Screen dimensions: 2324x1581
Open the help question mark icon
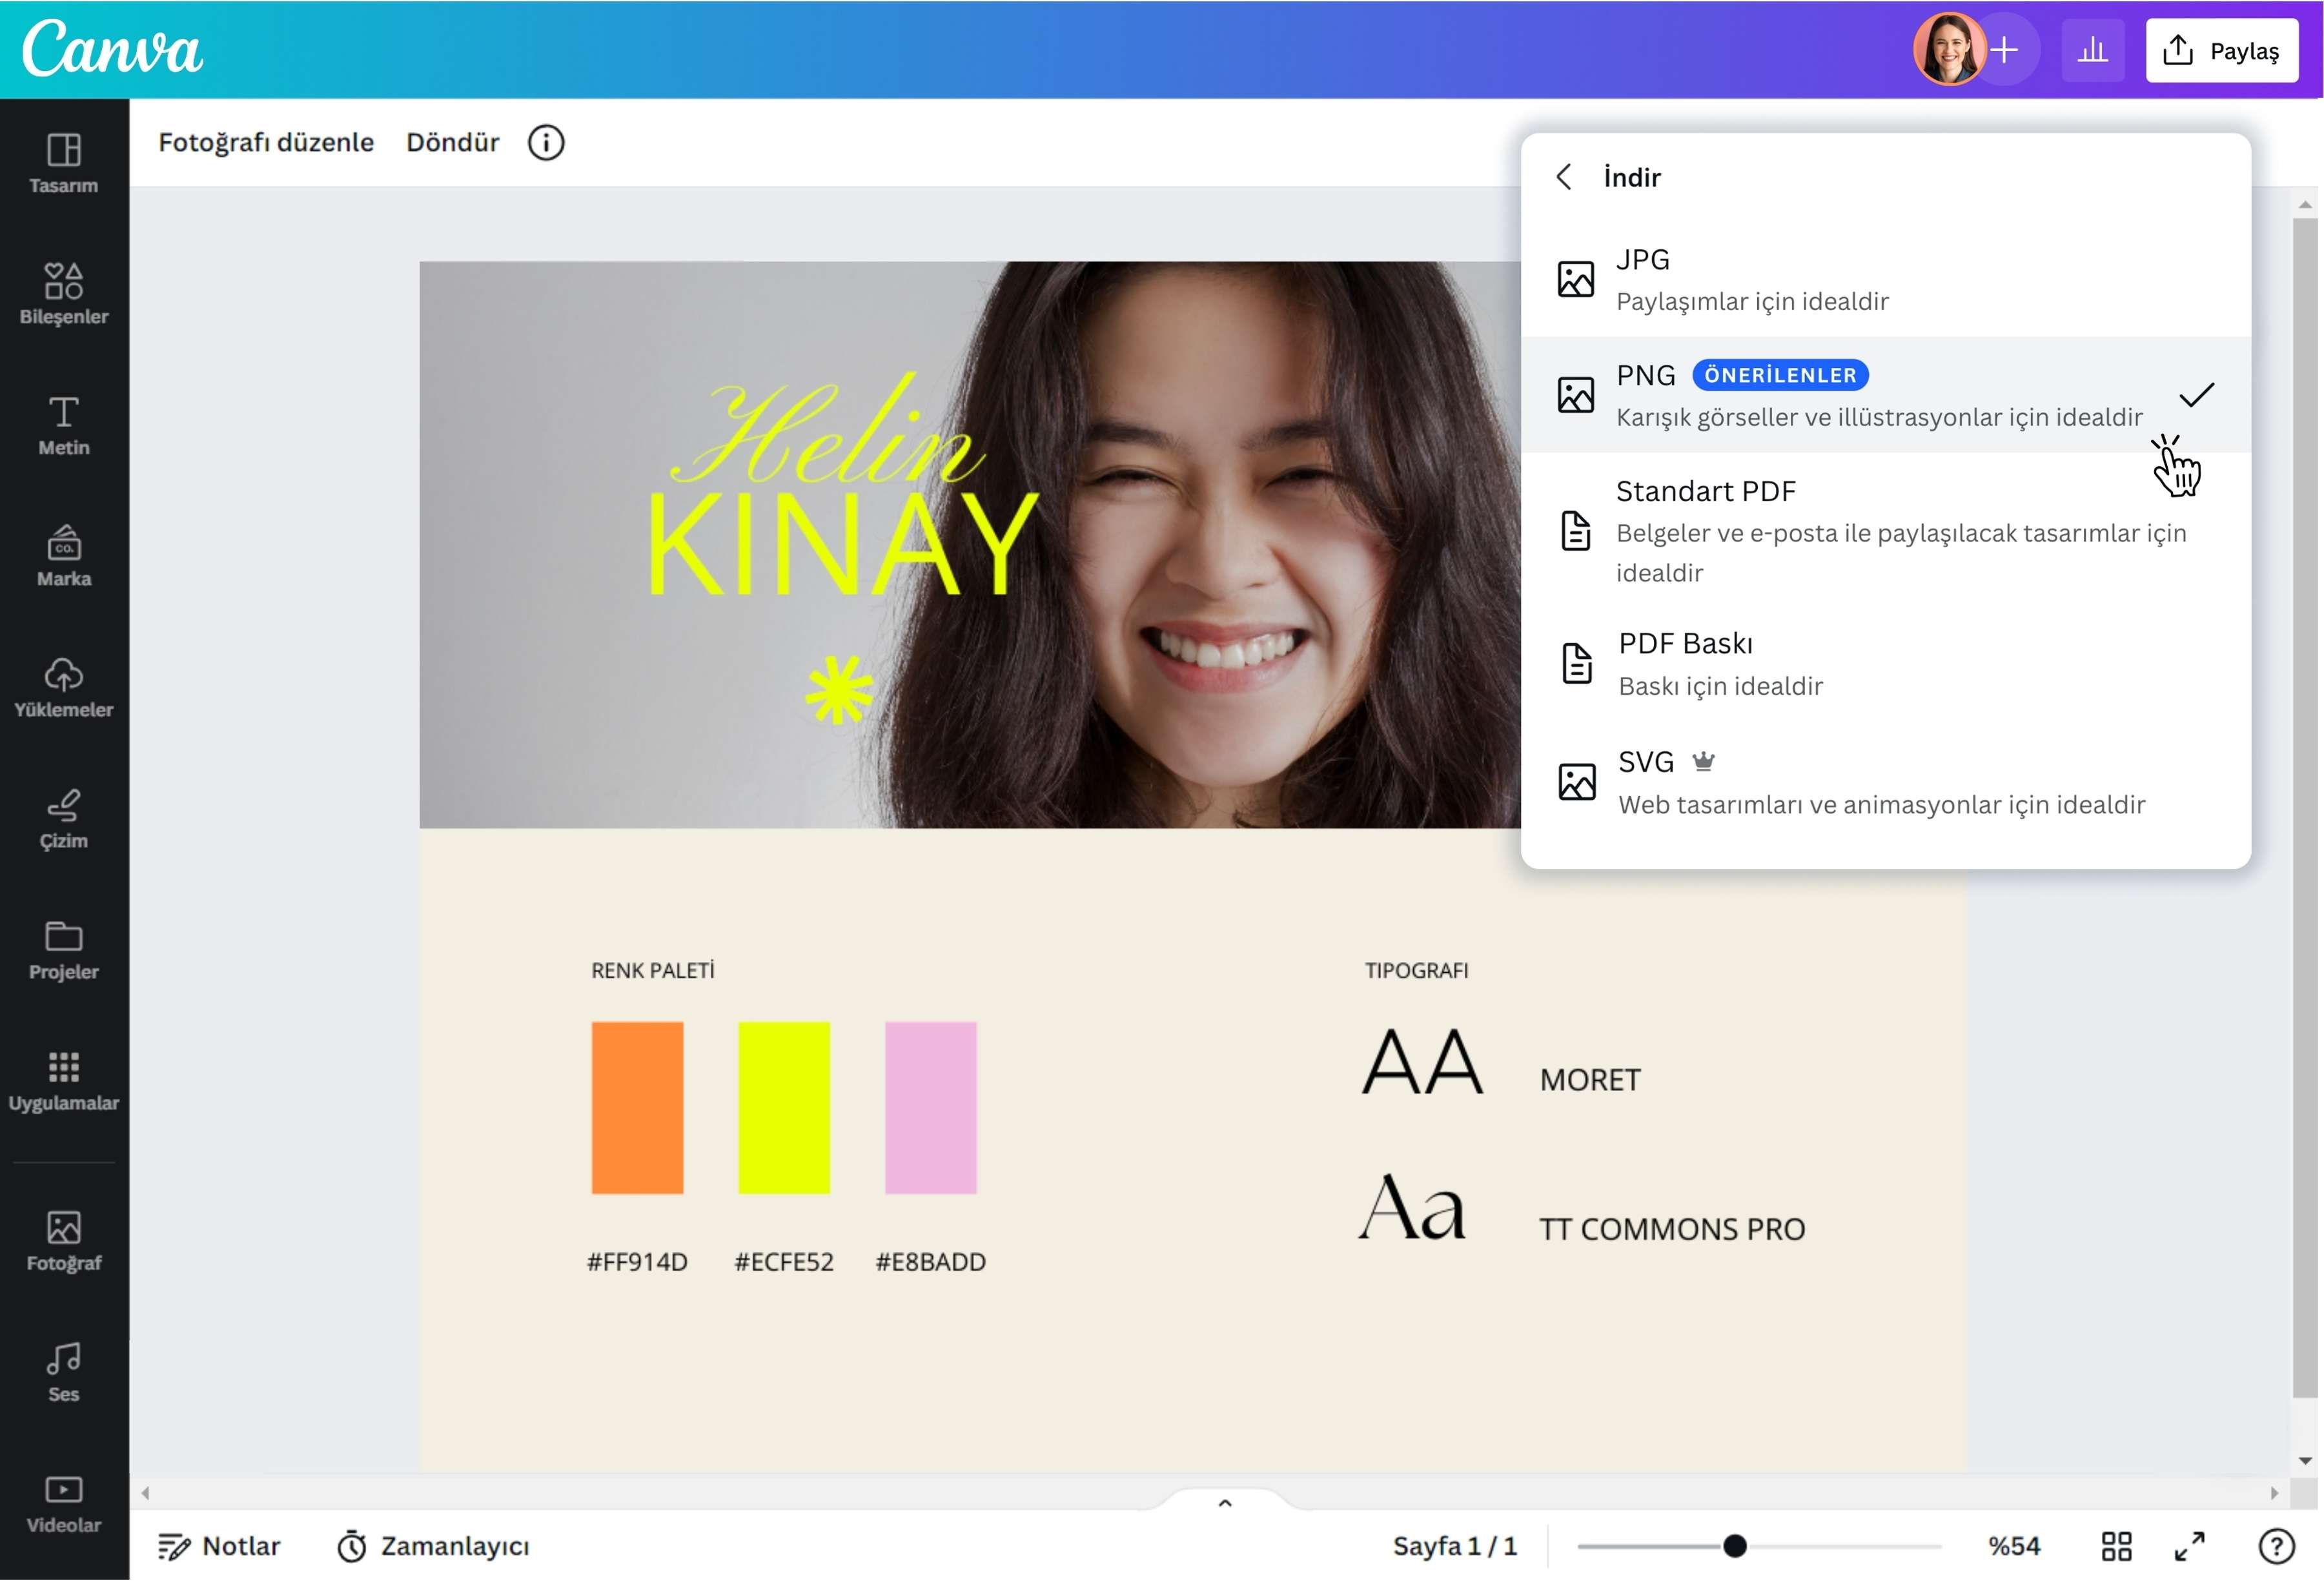(x=2277, y=1546)
